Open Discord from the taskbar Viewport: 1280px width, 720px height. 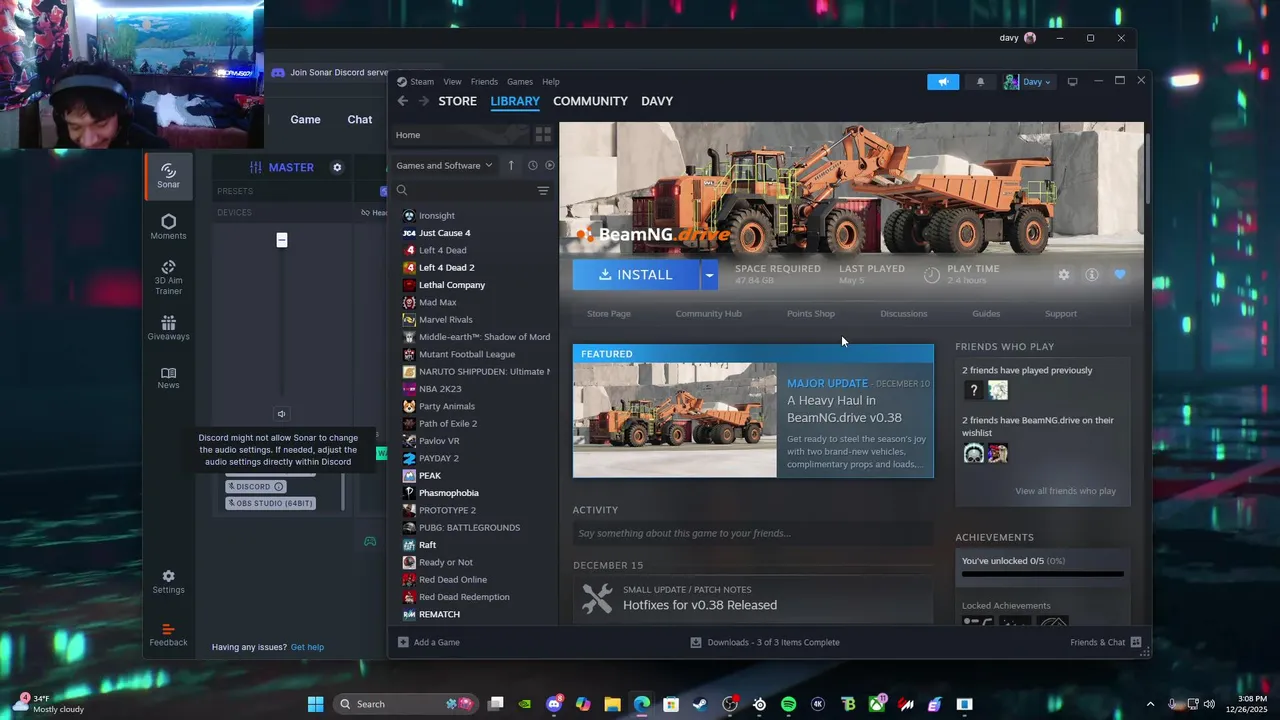(554, 704)
